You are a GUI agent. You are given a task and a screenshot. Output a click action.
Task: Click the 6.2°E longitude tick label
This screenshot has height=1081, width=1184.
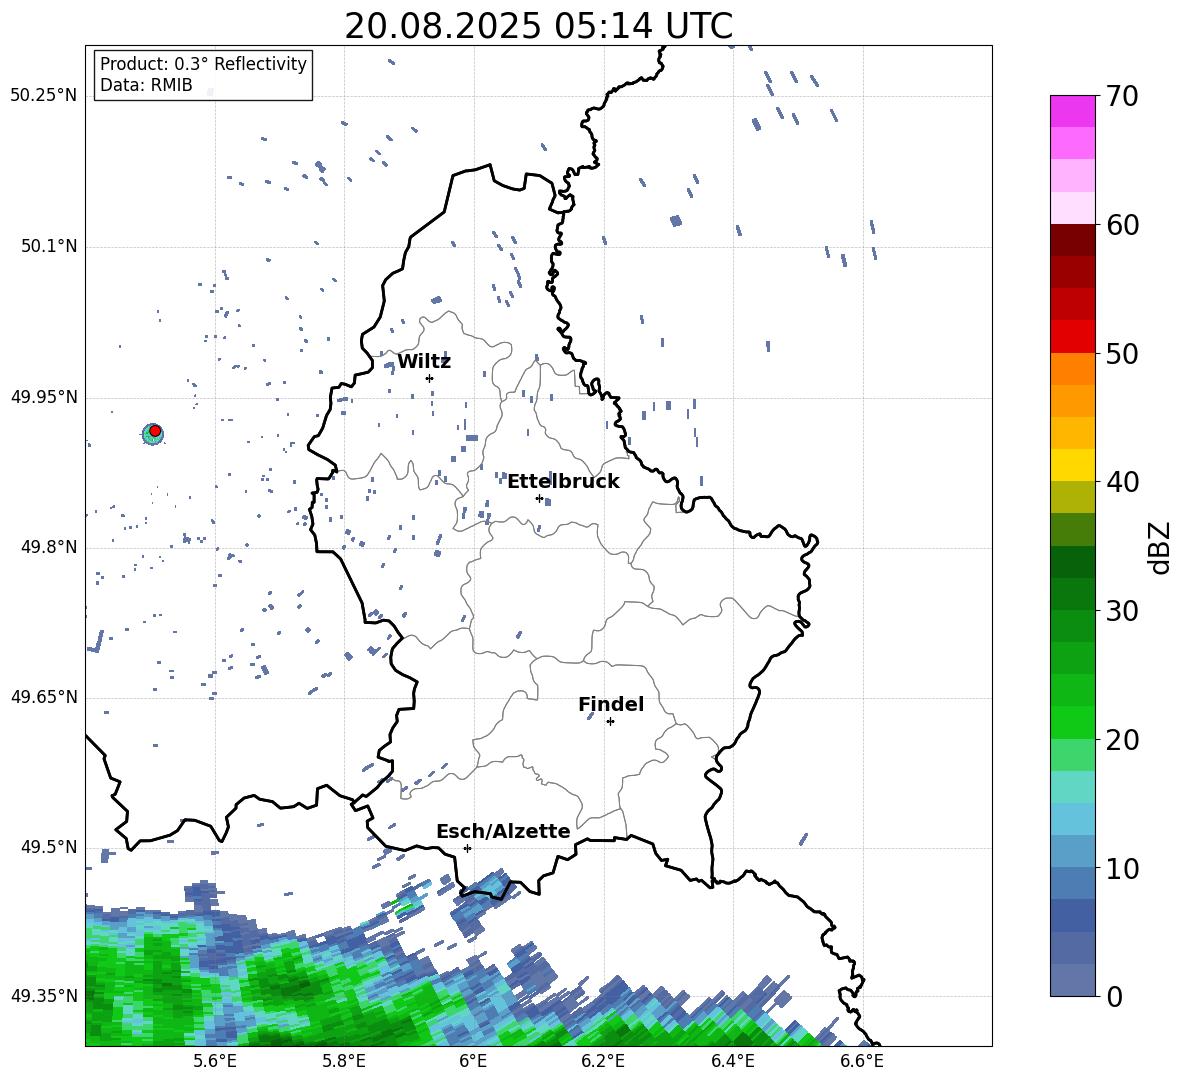coord(603,1061)
